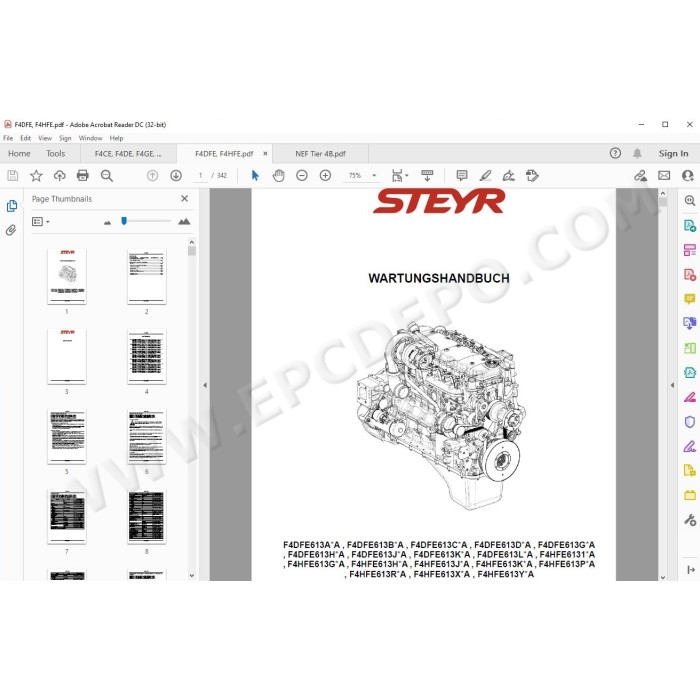Image resolution: width=700 pixels, height=700 pixels.
Task: Select page 1 thumbnail
Action: click(x=67, y=277)
